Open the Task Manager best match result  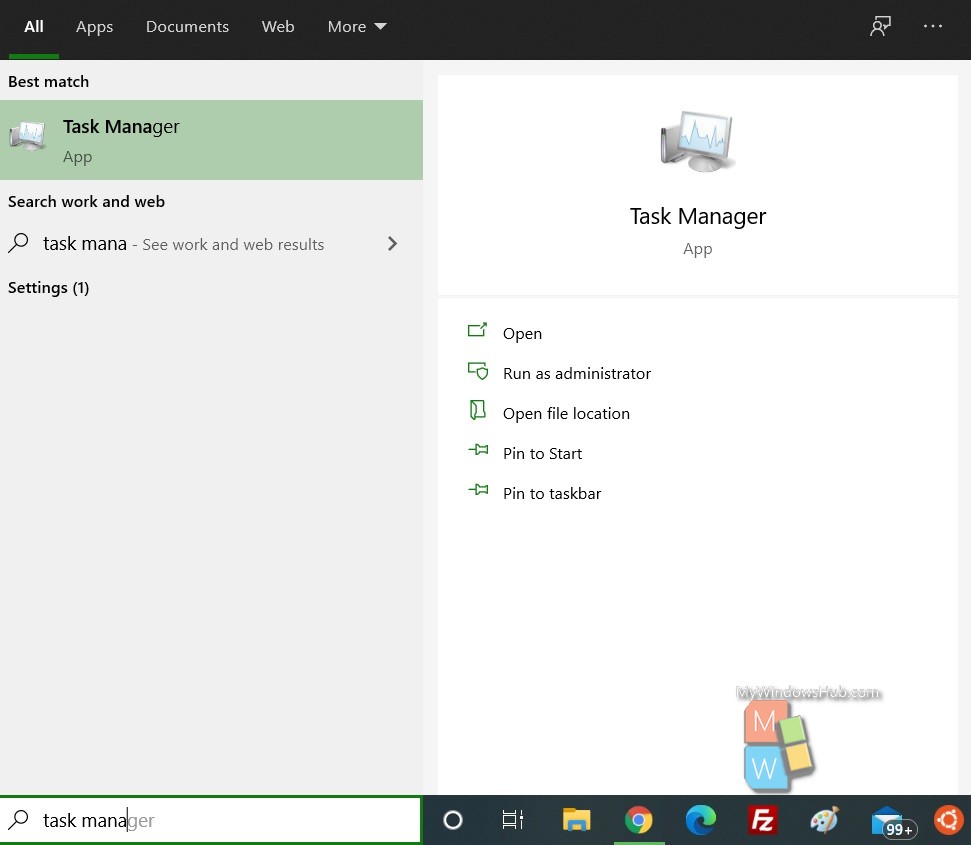(211, 140)
